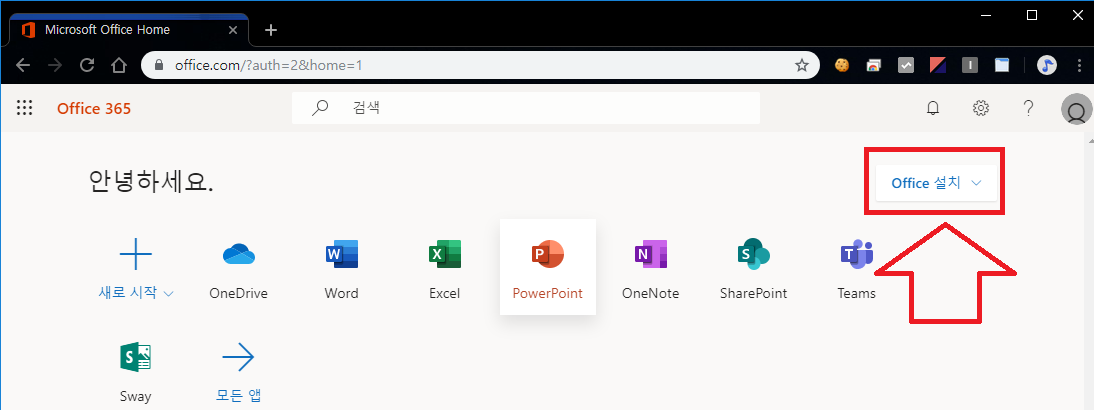Open Microsoft Teams
1094x410 pixels.
pos(857,271)
